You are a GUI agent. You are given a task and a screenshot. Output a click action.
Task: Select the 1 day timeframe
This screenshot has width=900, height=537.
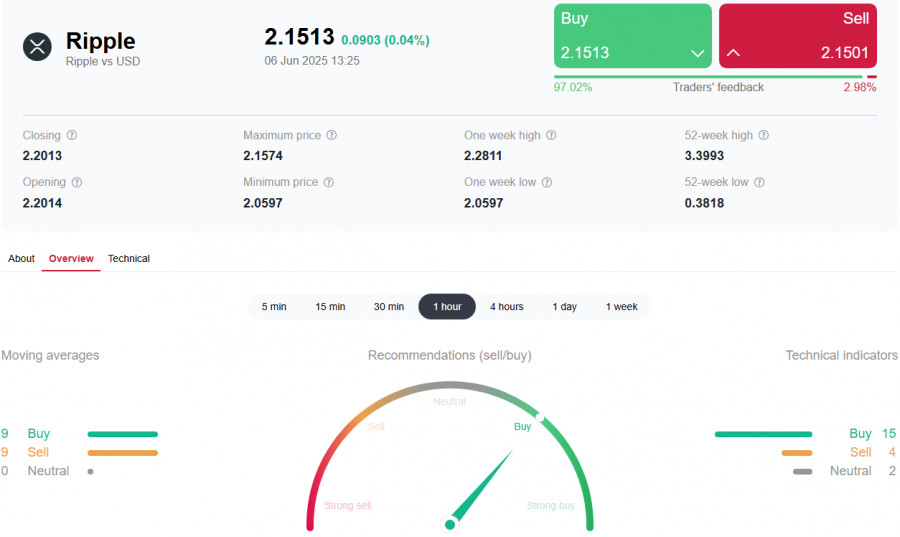564,307
